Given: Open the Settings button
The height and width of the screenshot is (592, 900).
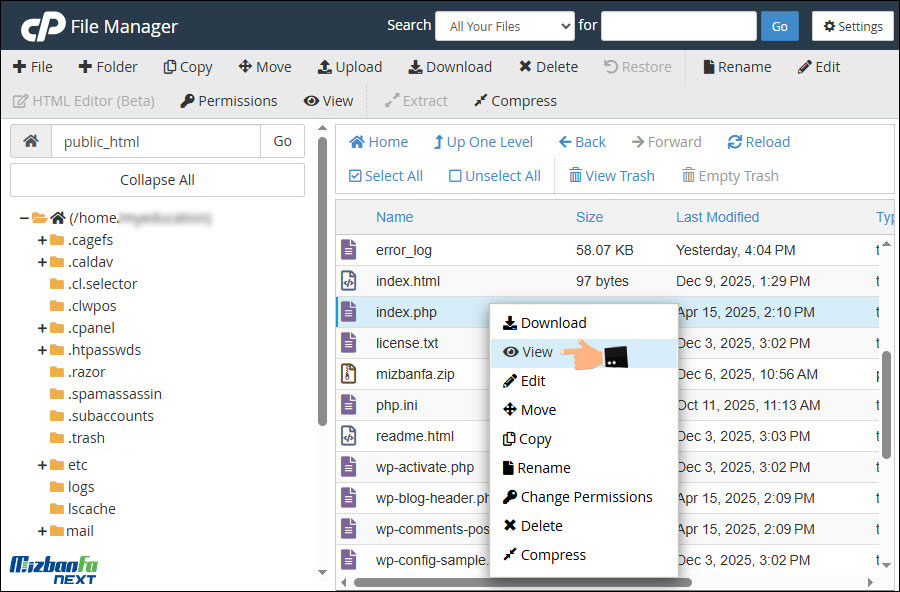Looking at the screenshot, I should pos(852,26).
